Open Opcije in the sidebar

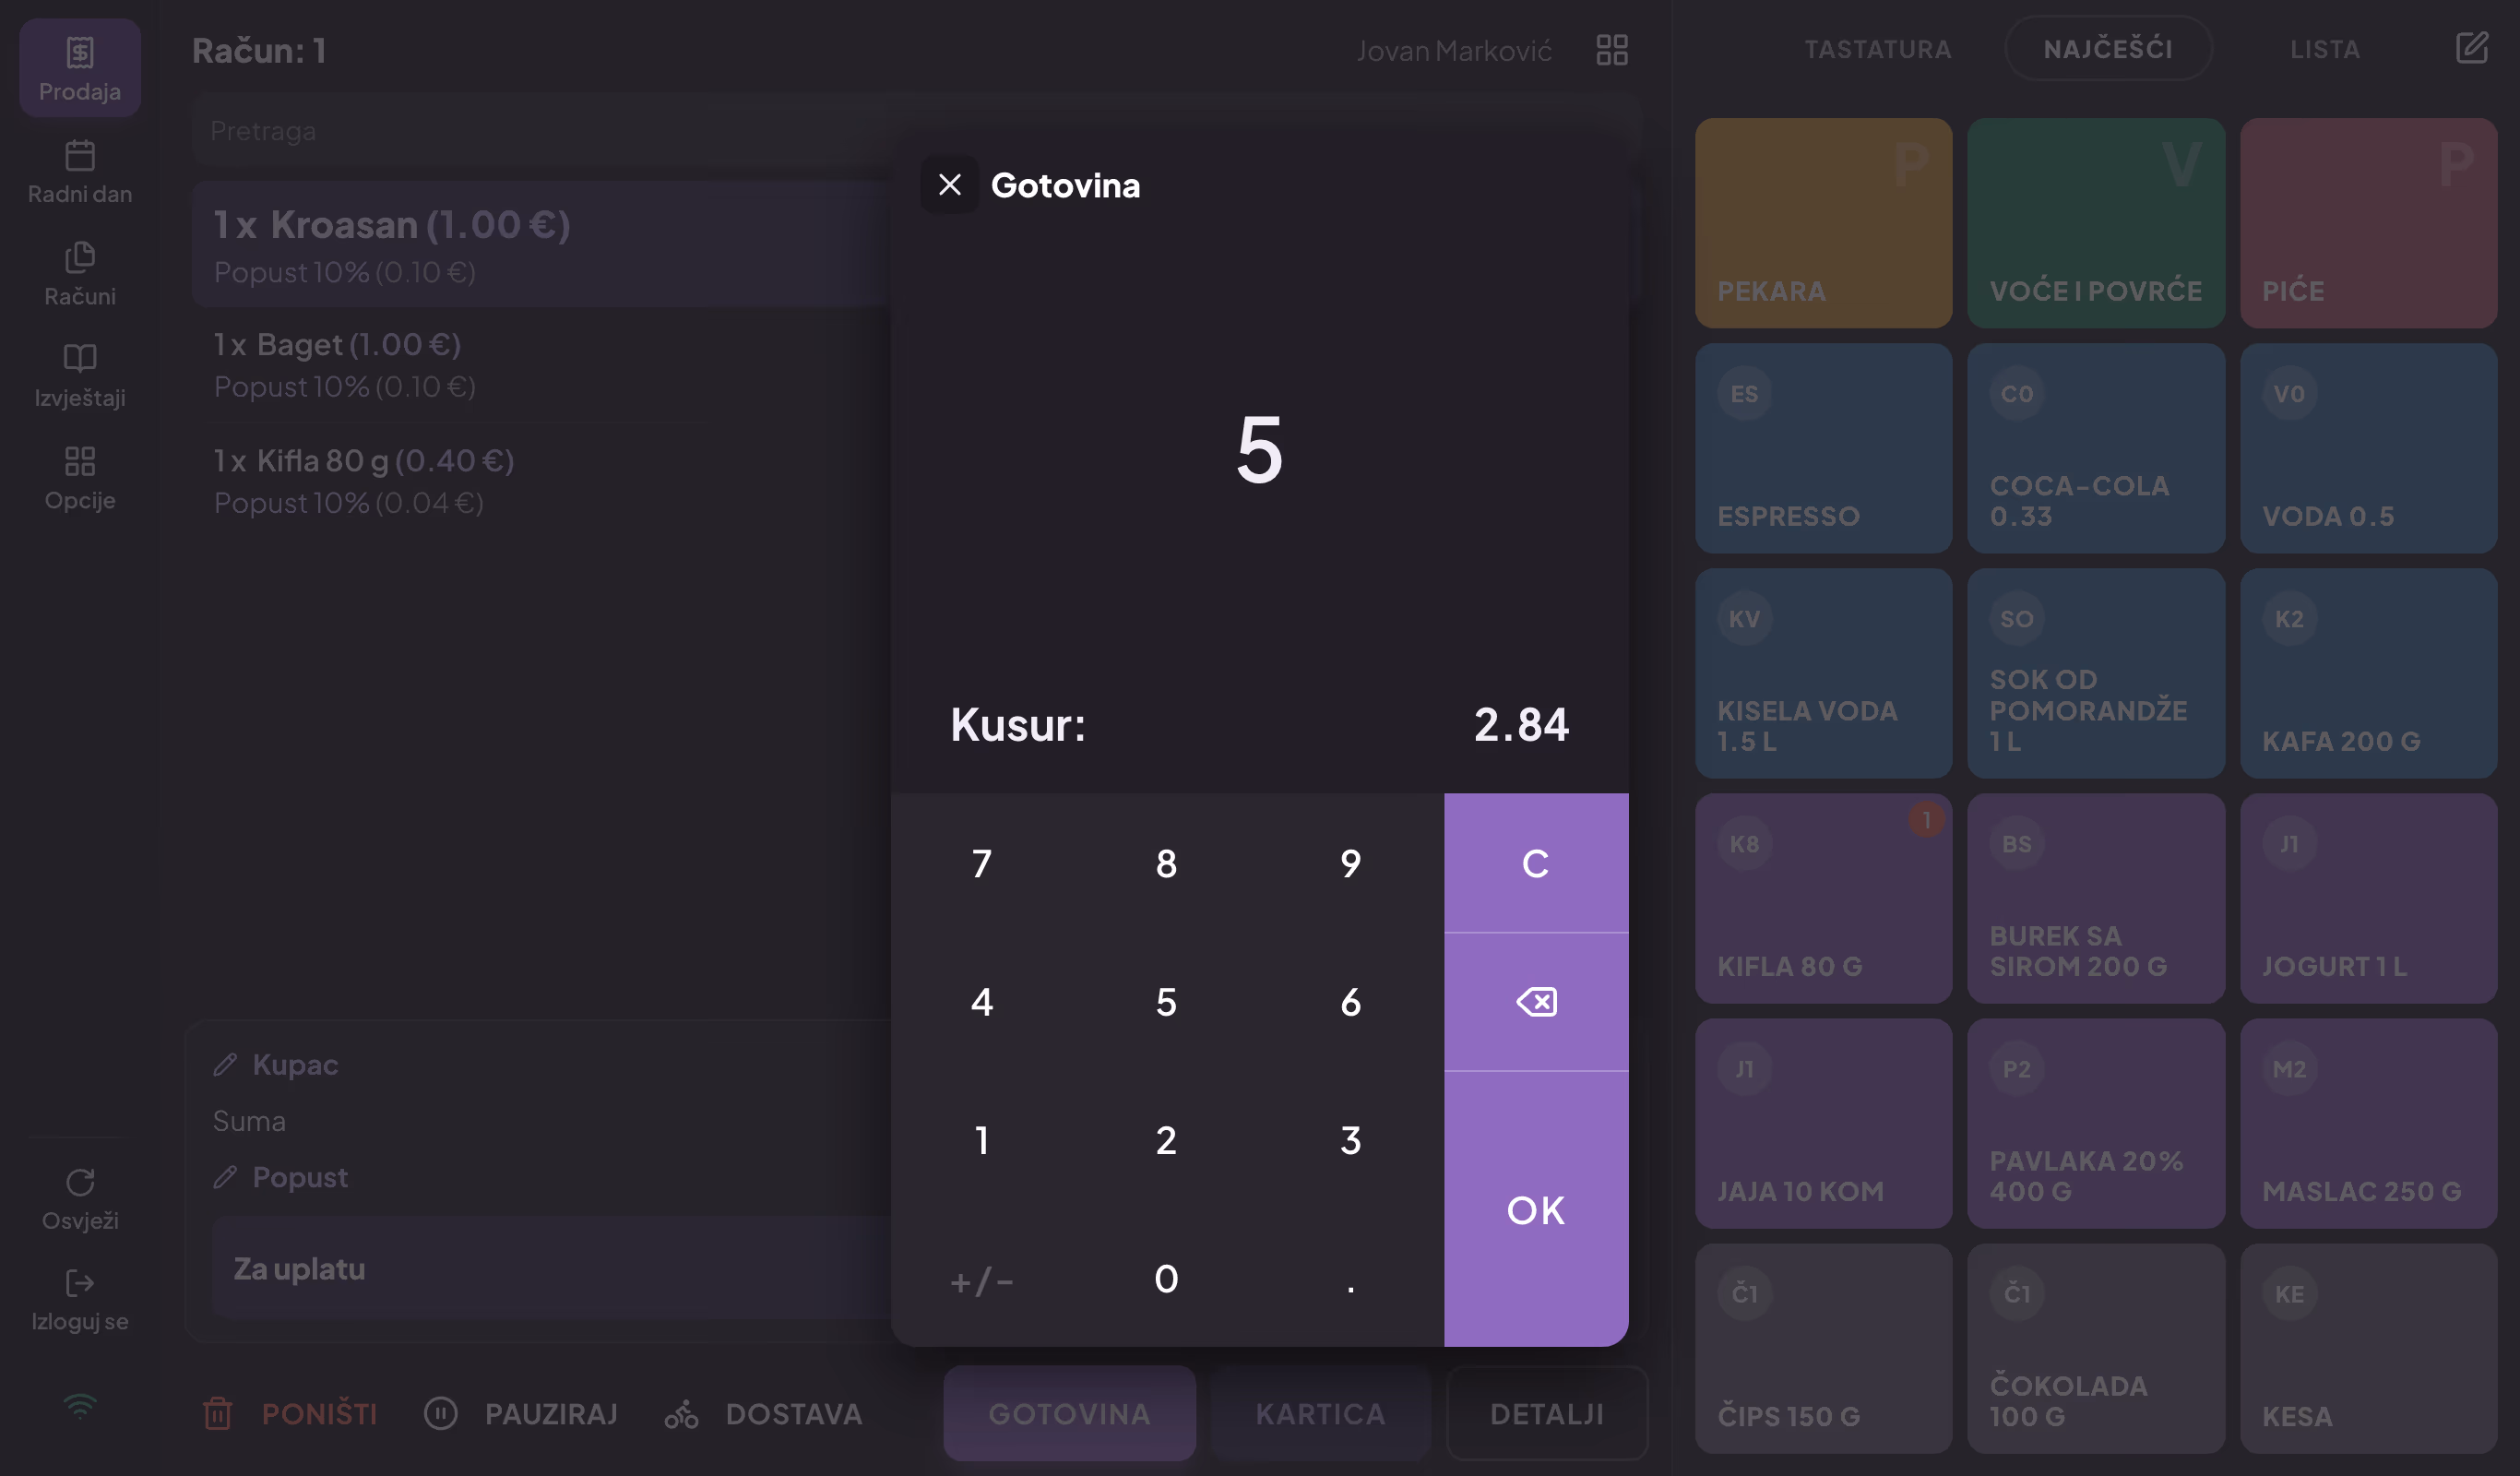pyautogui.click(x=80, y=479)
